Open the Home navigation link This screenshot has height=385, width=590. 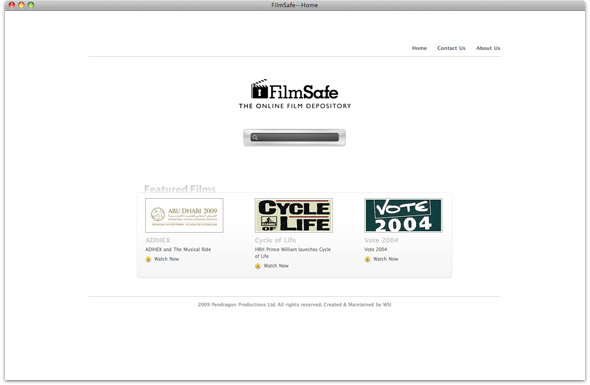419,48
